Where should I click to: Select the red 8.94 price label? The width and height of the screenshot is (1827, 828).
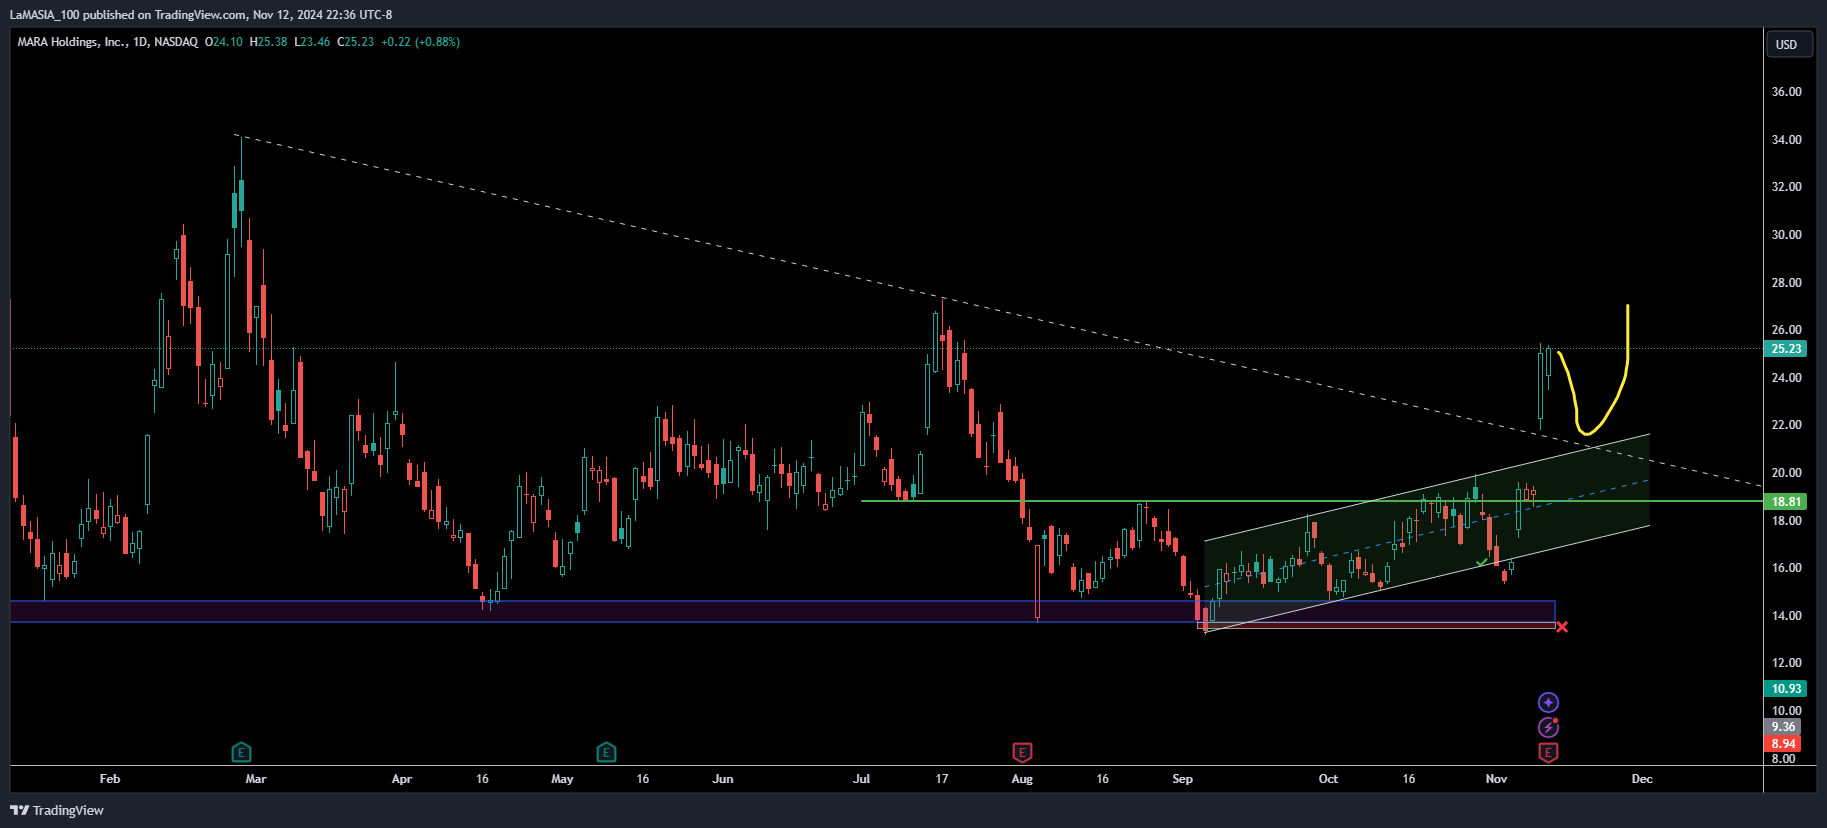(x=1783, y=744)
